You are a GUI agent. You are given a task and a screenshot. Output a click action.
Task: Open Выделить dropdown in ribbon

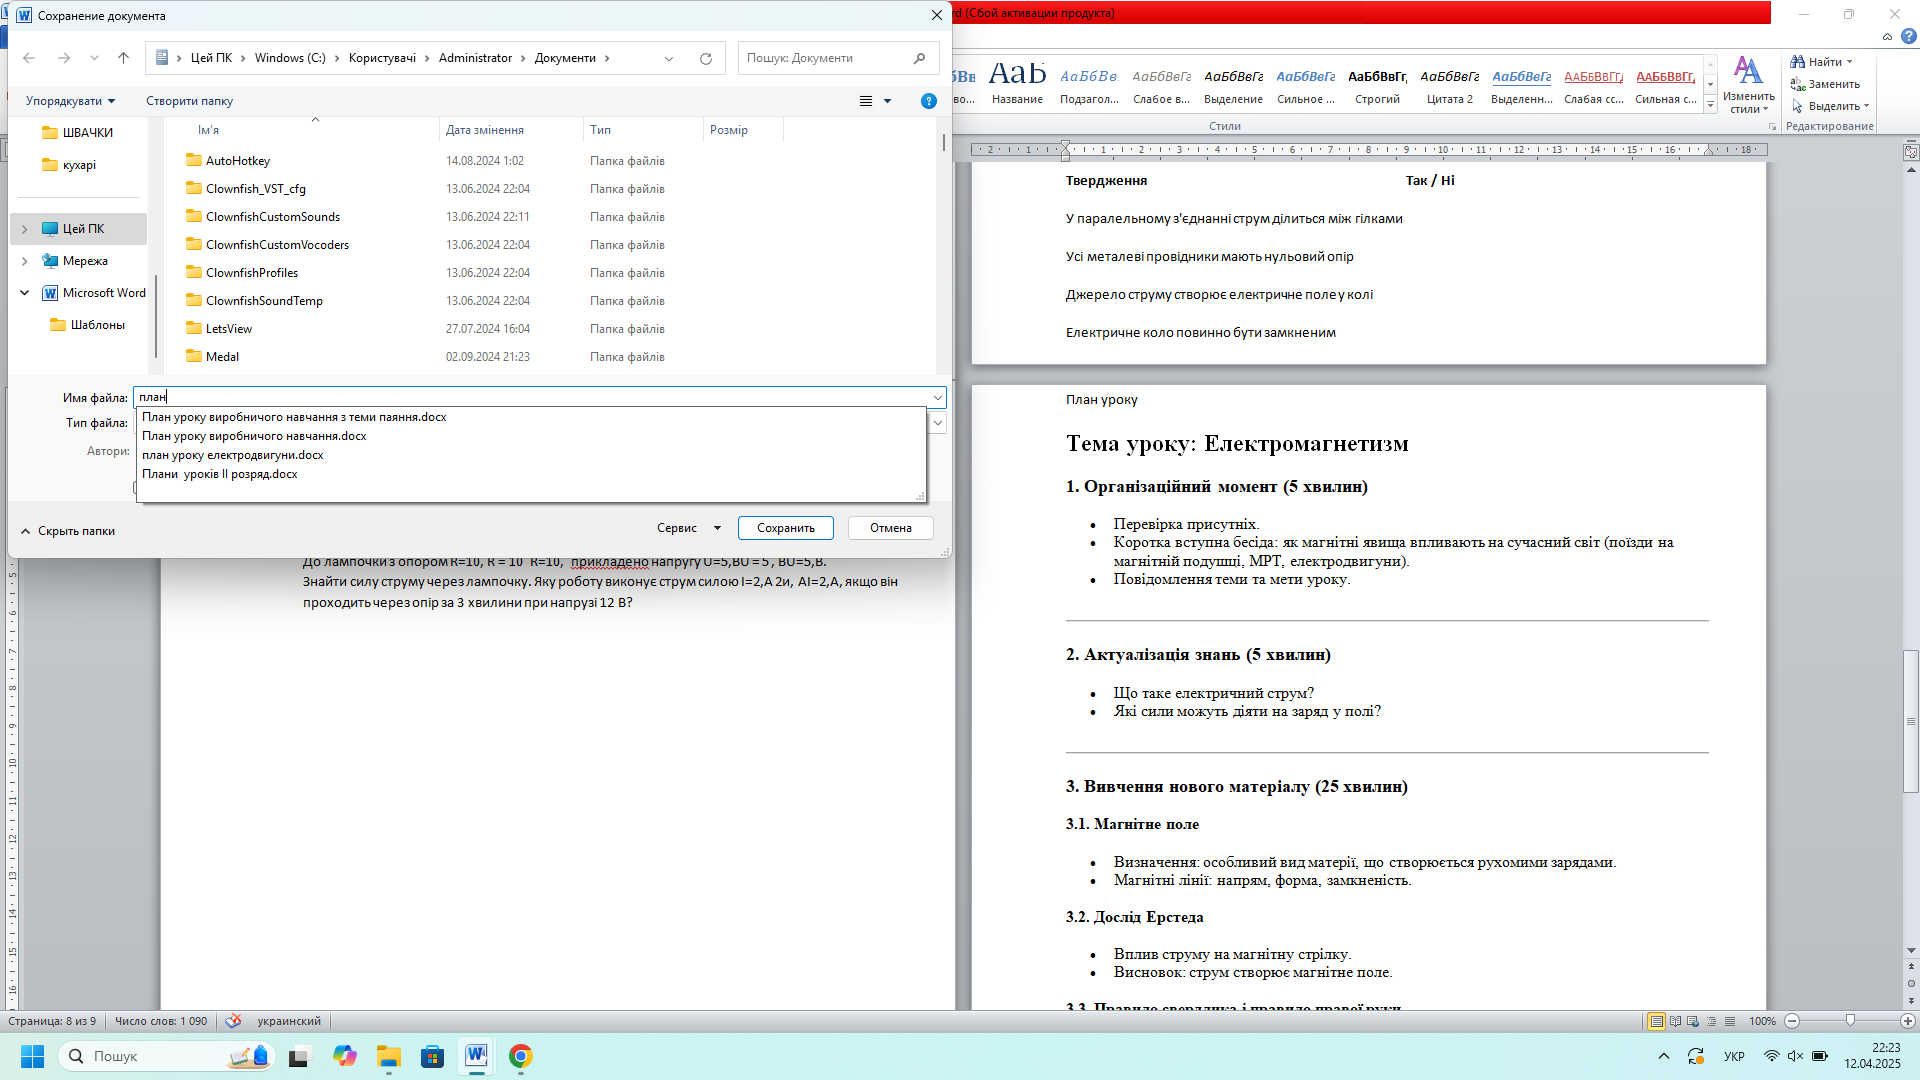coord(1830,106)
